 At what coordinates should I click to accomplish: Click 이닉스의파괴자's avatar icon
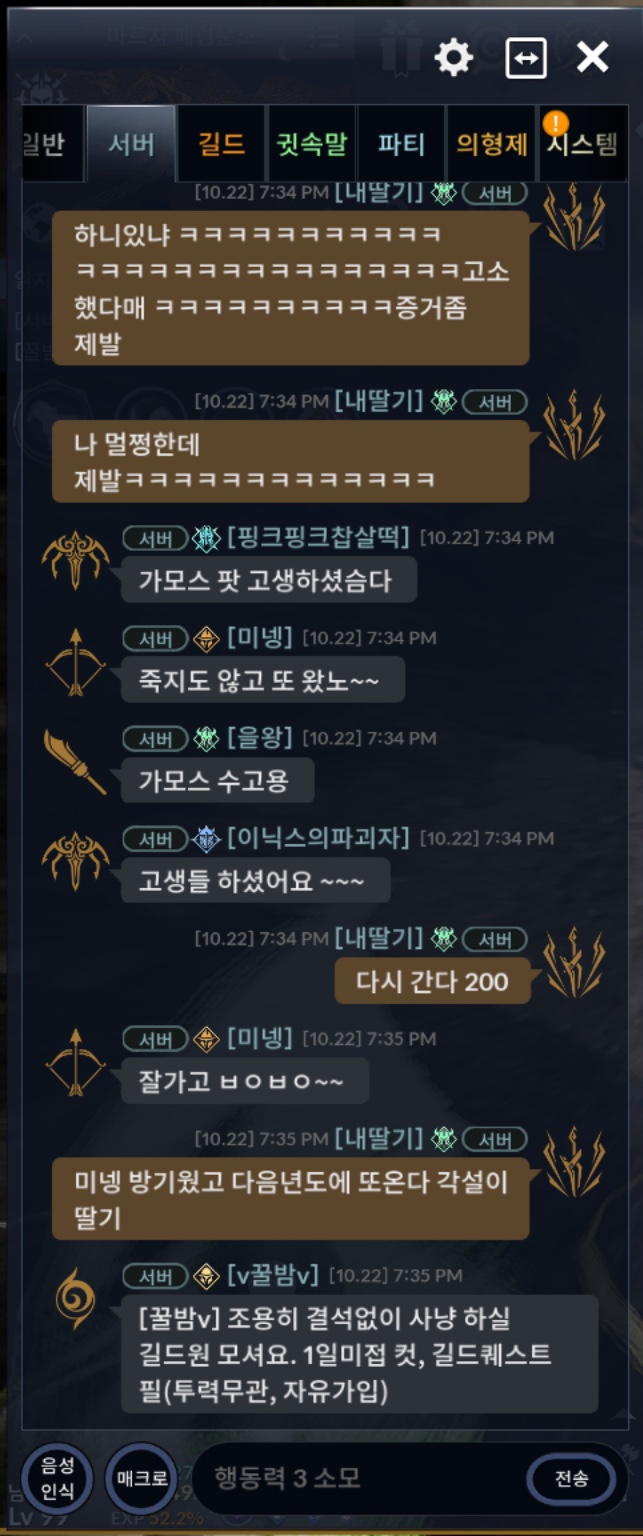click(x=76, y=861)
